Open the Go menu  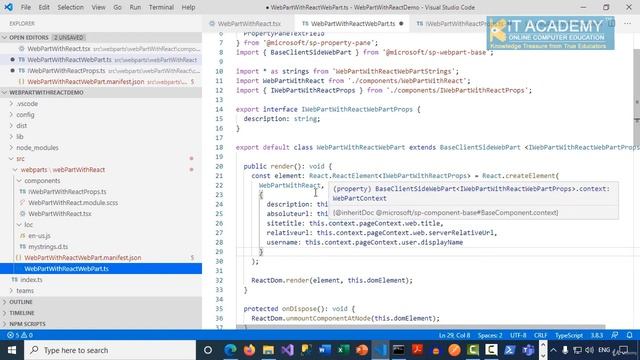118,7
